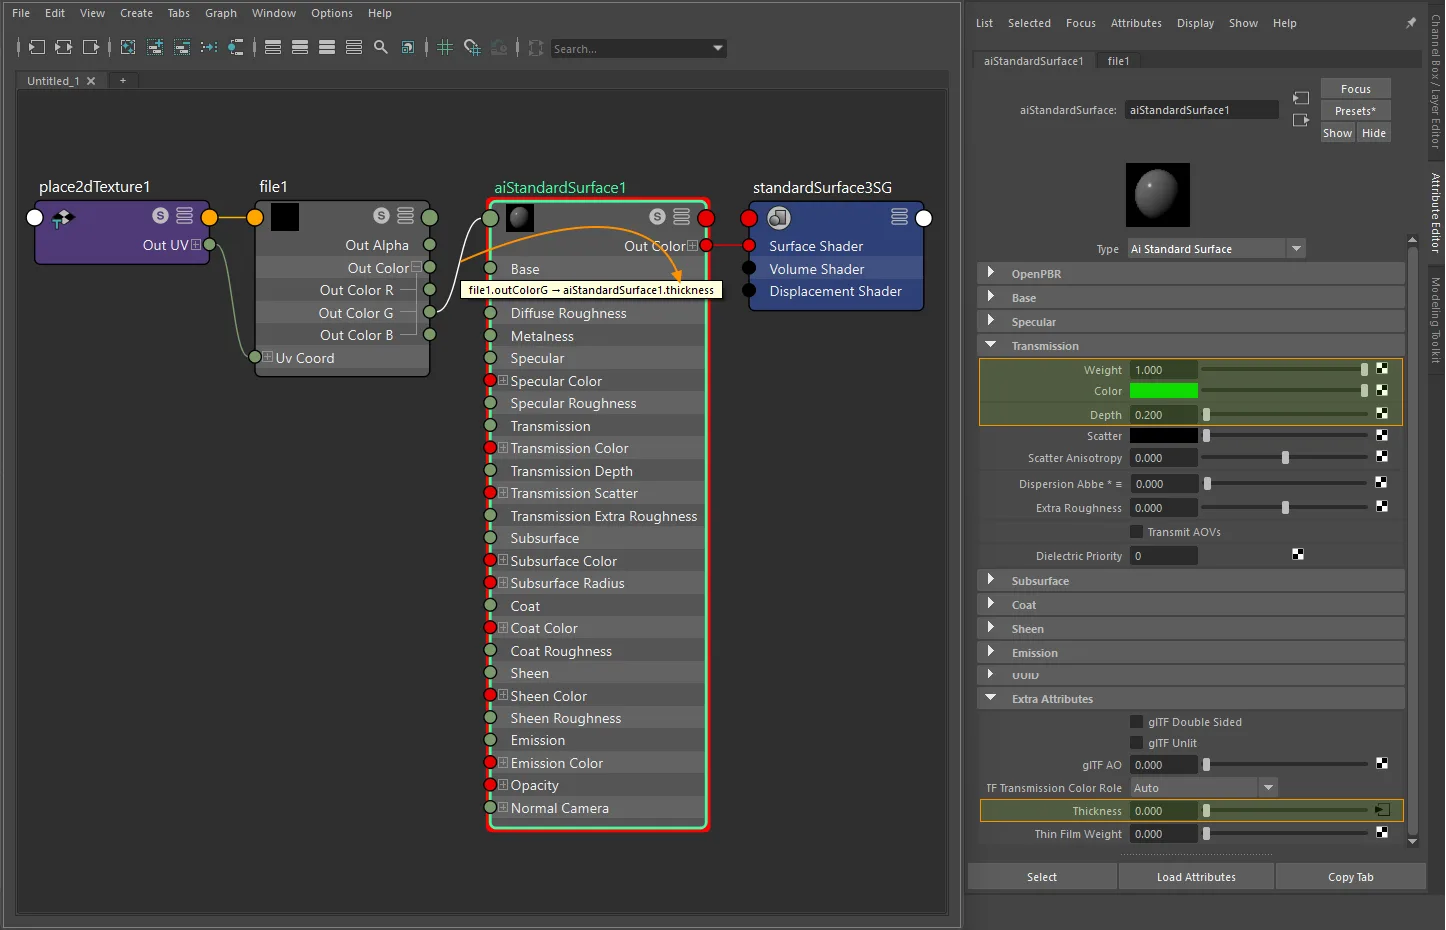
Task: Switch nodes to custom attribute view icon
Action: (354, 47)
